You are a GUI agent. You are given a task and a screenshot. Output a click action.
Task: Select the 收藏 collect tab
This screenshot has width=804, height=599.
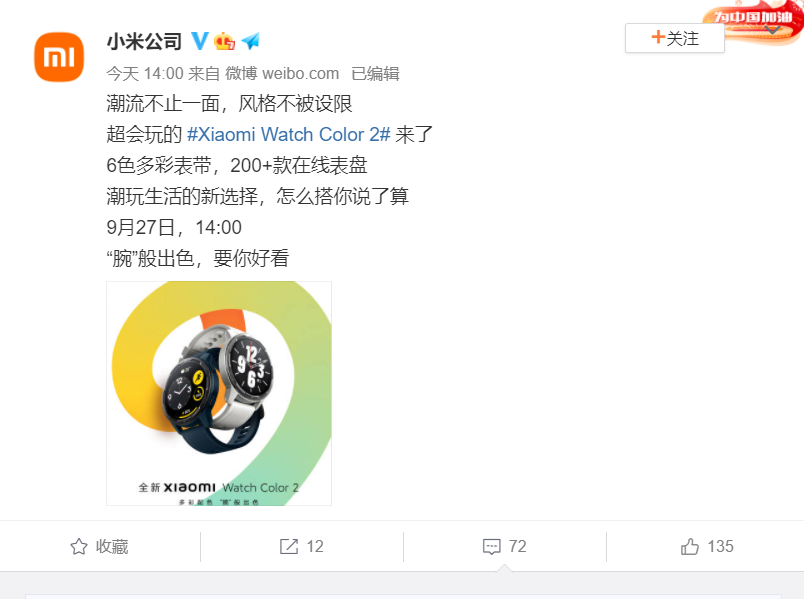pos(100,547)
